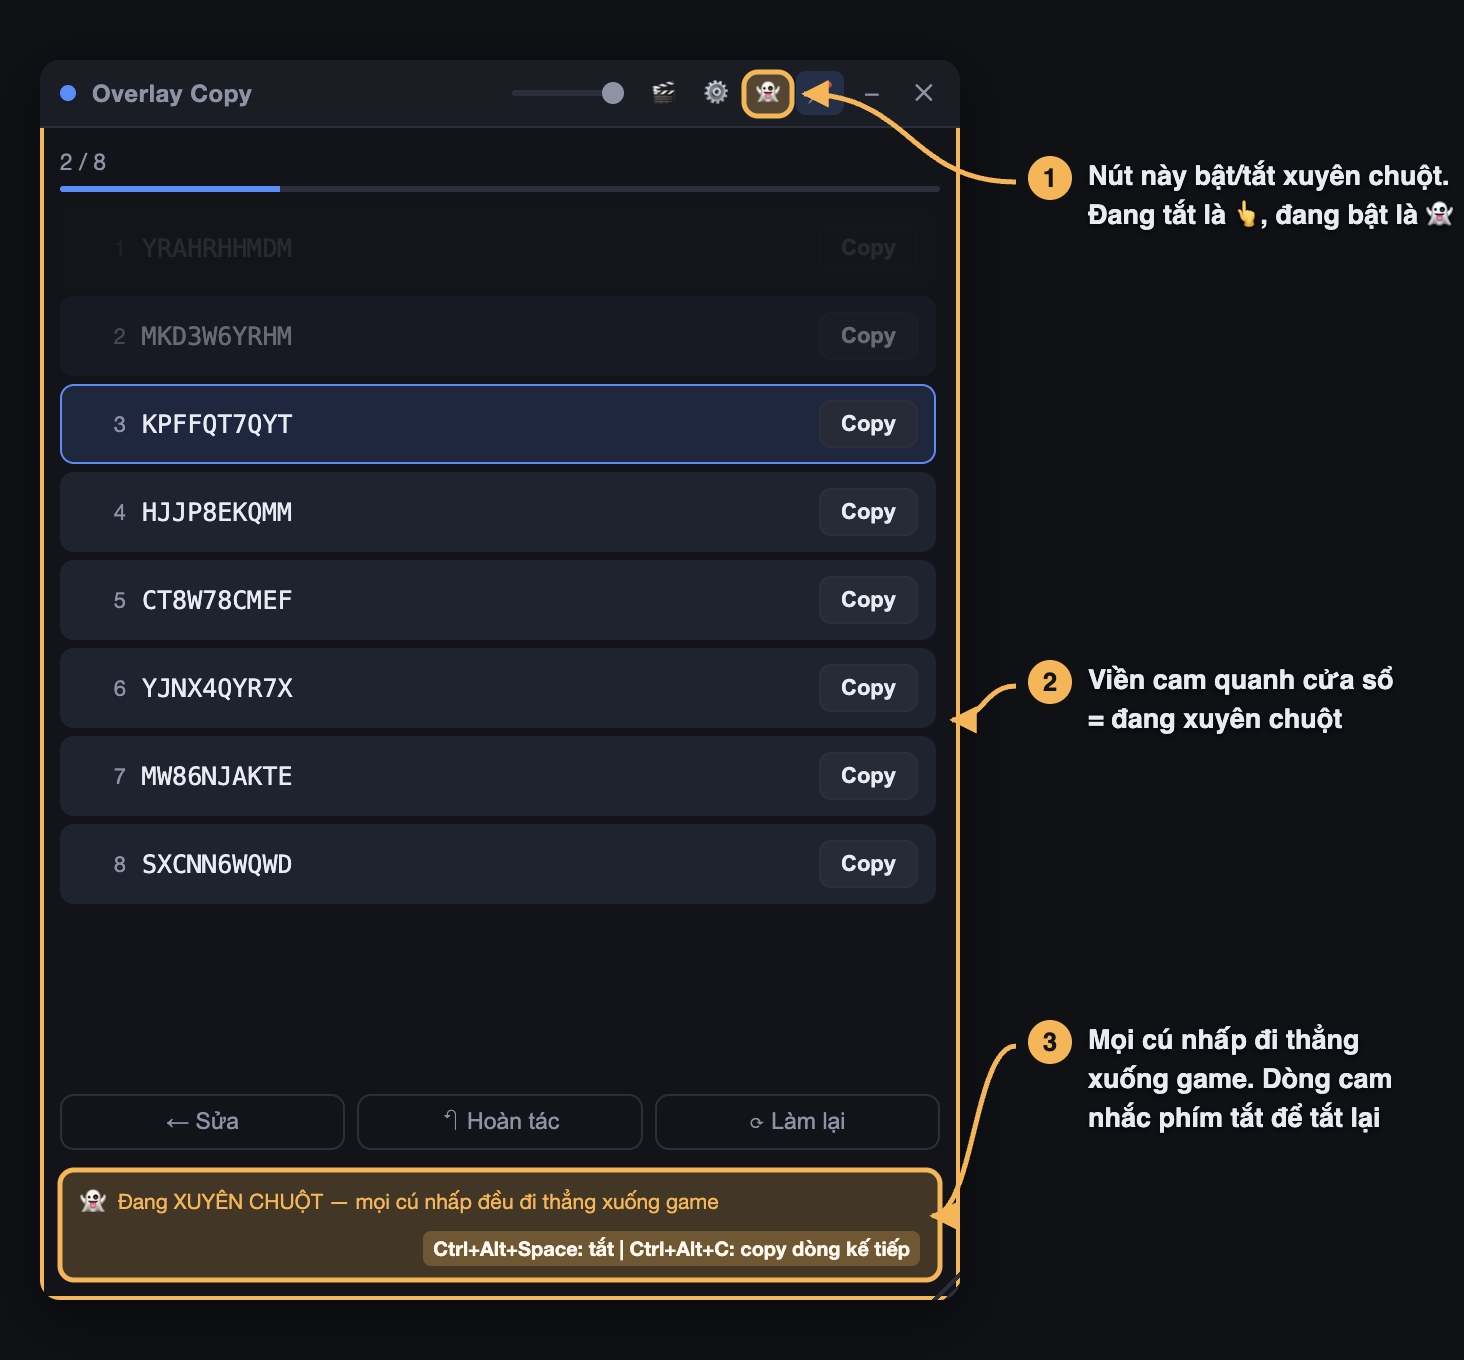This screenshot has width=1464, height=1360.
Task: Select the code text YRAHRHHMDM
Action: [217, 248]
